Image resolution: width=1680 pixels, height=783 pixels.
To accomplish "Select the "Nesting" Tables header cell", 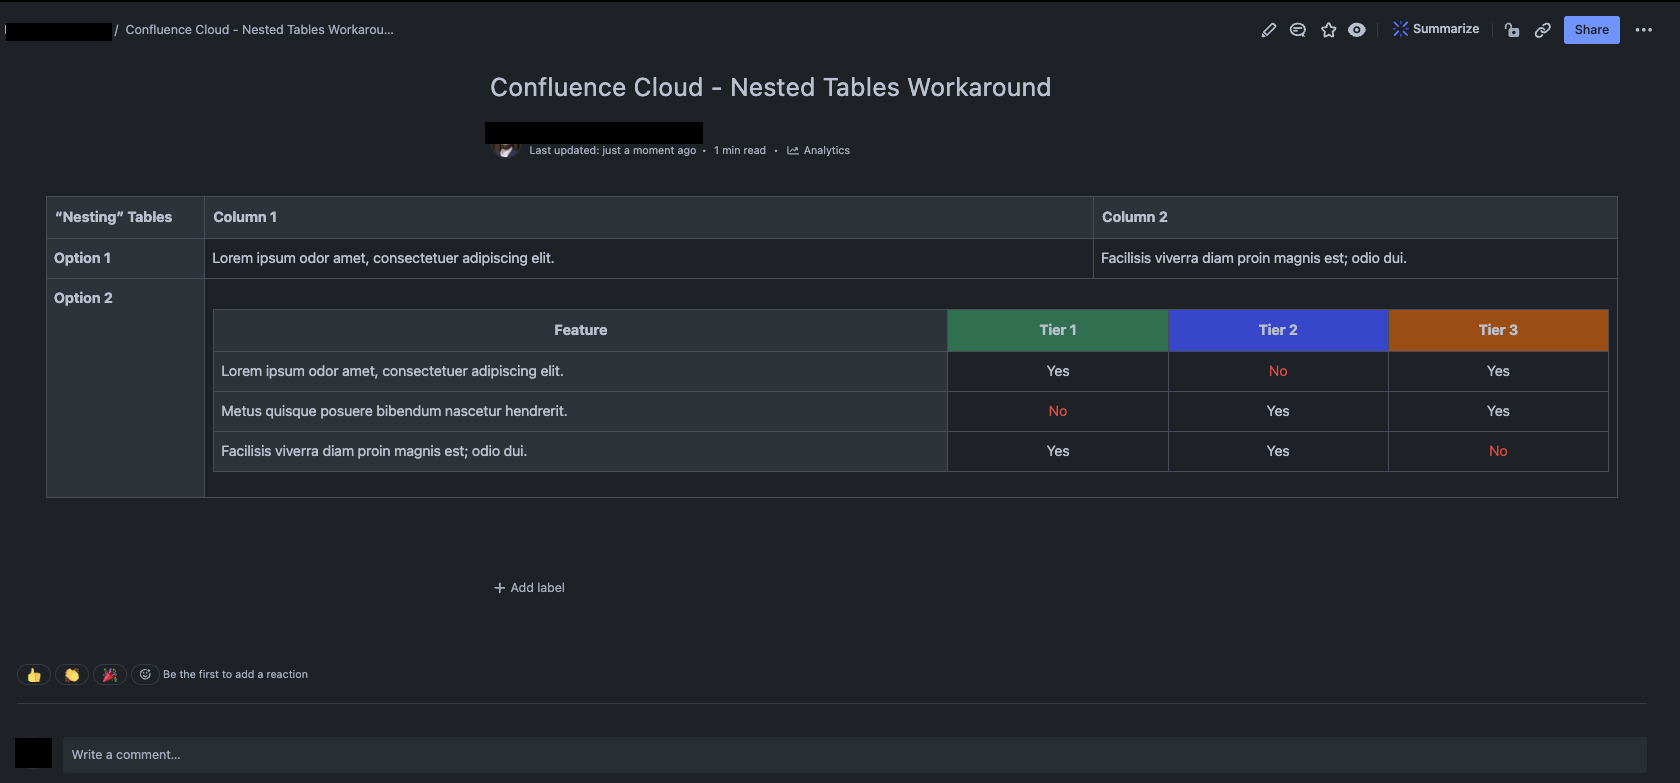I will [x=125, y=217].
